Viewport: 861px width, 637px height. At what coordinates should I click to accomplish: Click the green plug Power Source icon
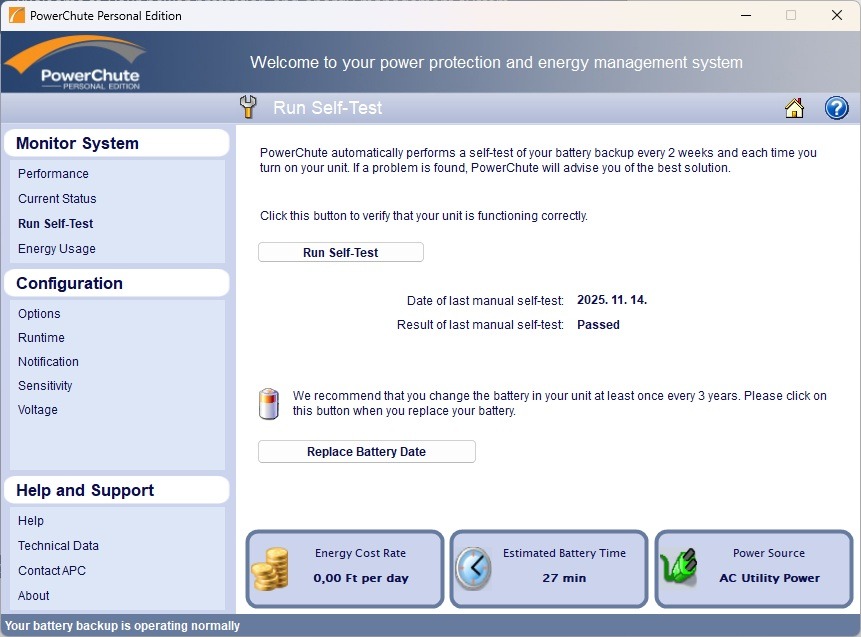679,566
